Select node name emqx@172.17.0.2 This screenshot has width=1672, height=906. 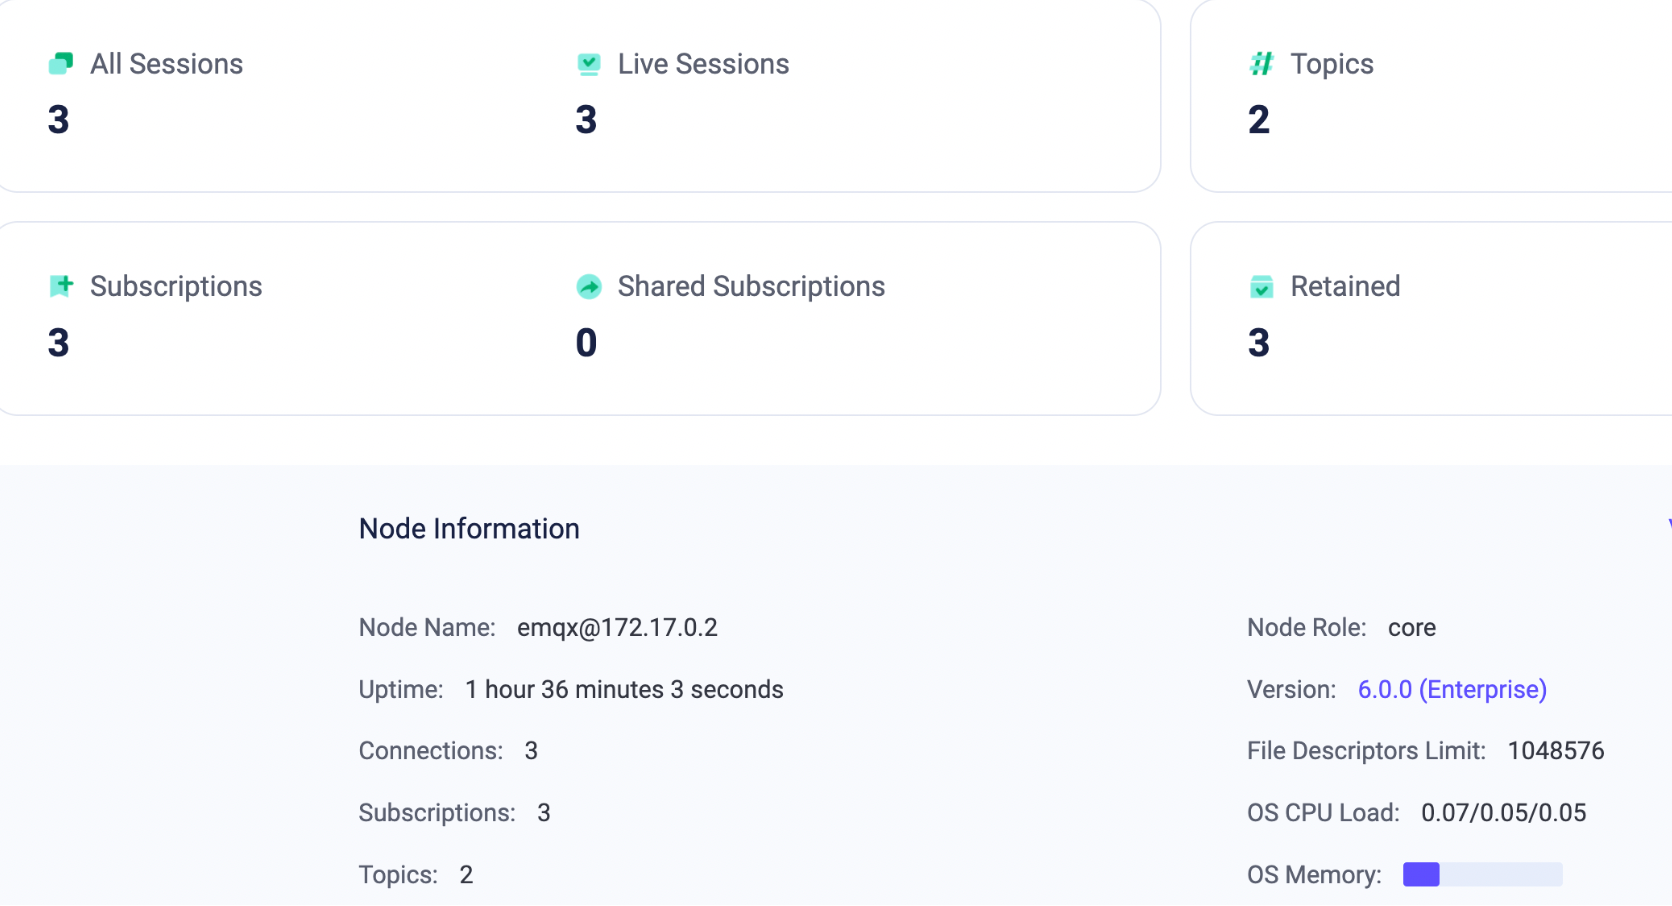pos(617,628)
